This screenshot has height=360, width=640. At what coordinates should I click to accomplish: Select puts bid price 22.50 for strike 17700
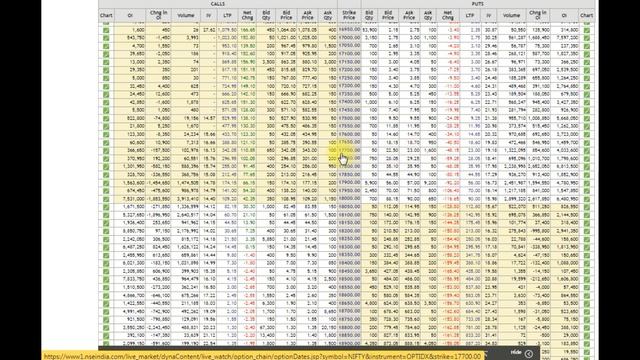(393, 150)
